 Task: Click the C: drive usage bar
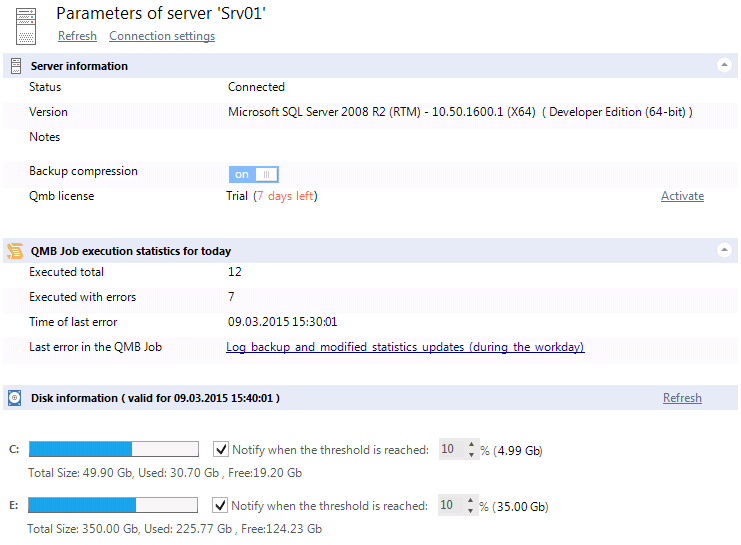pos(114,449)
